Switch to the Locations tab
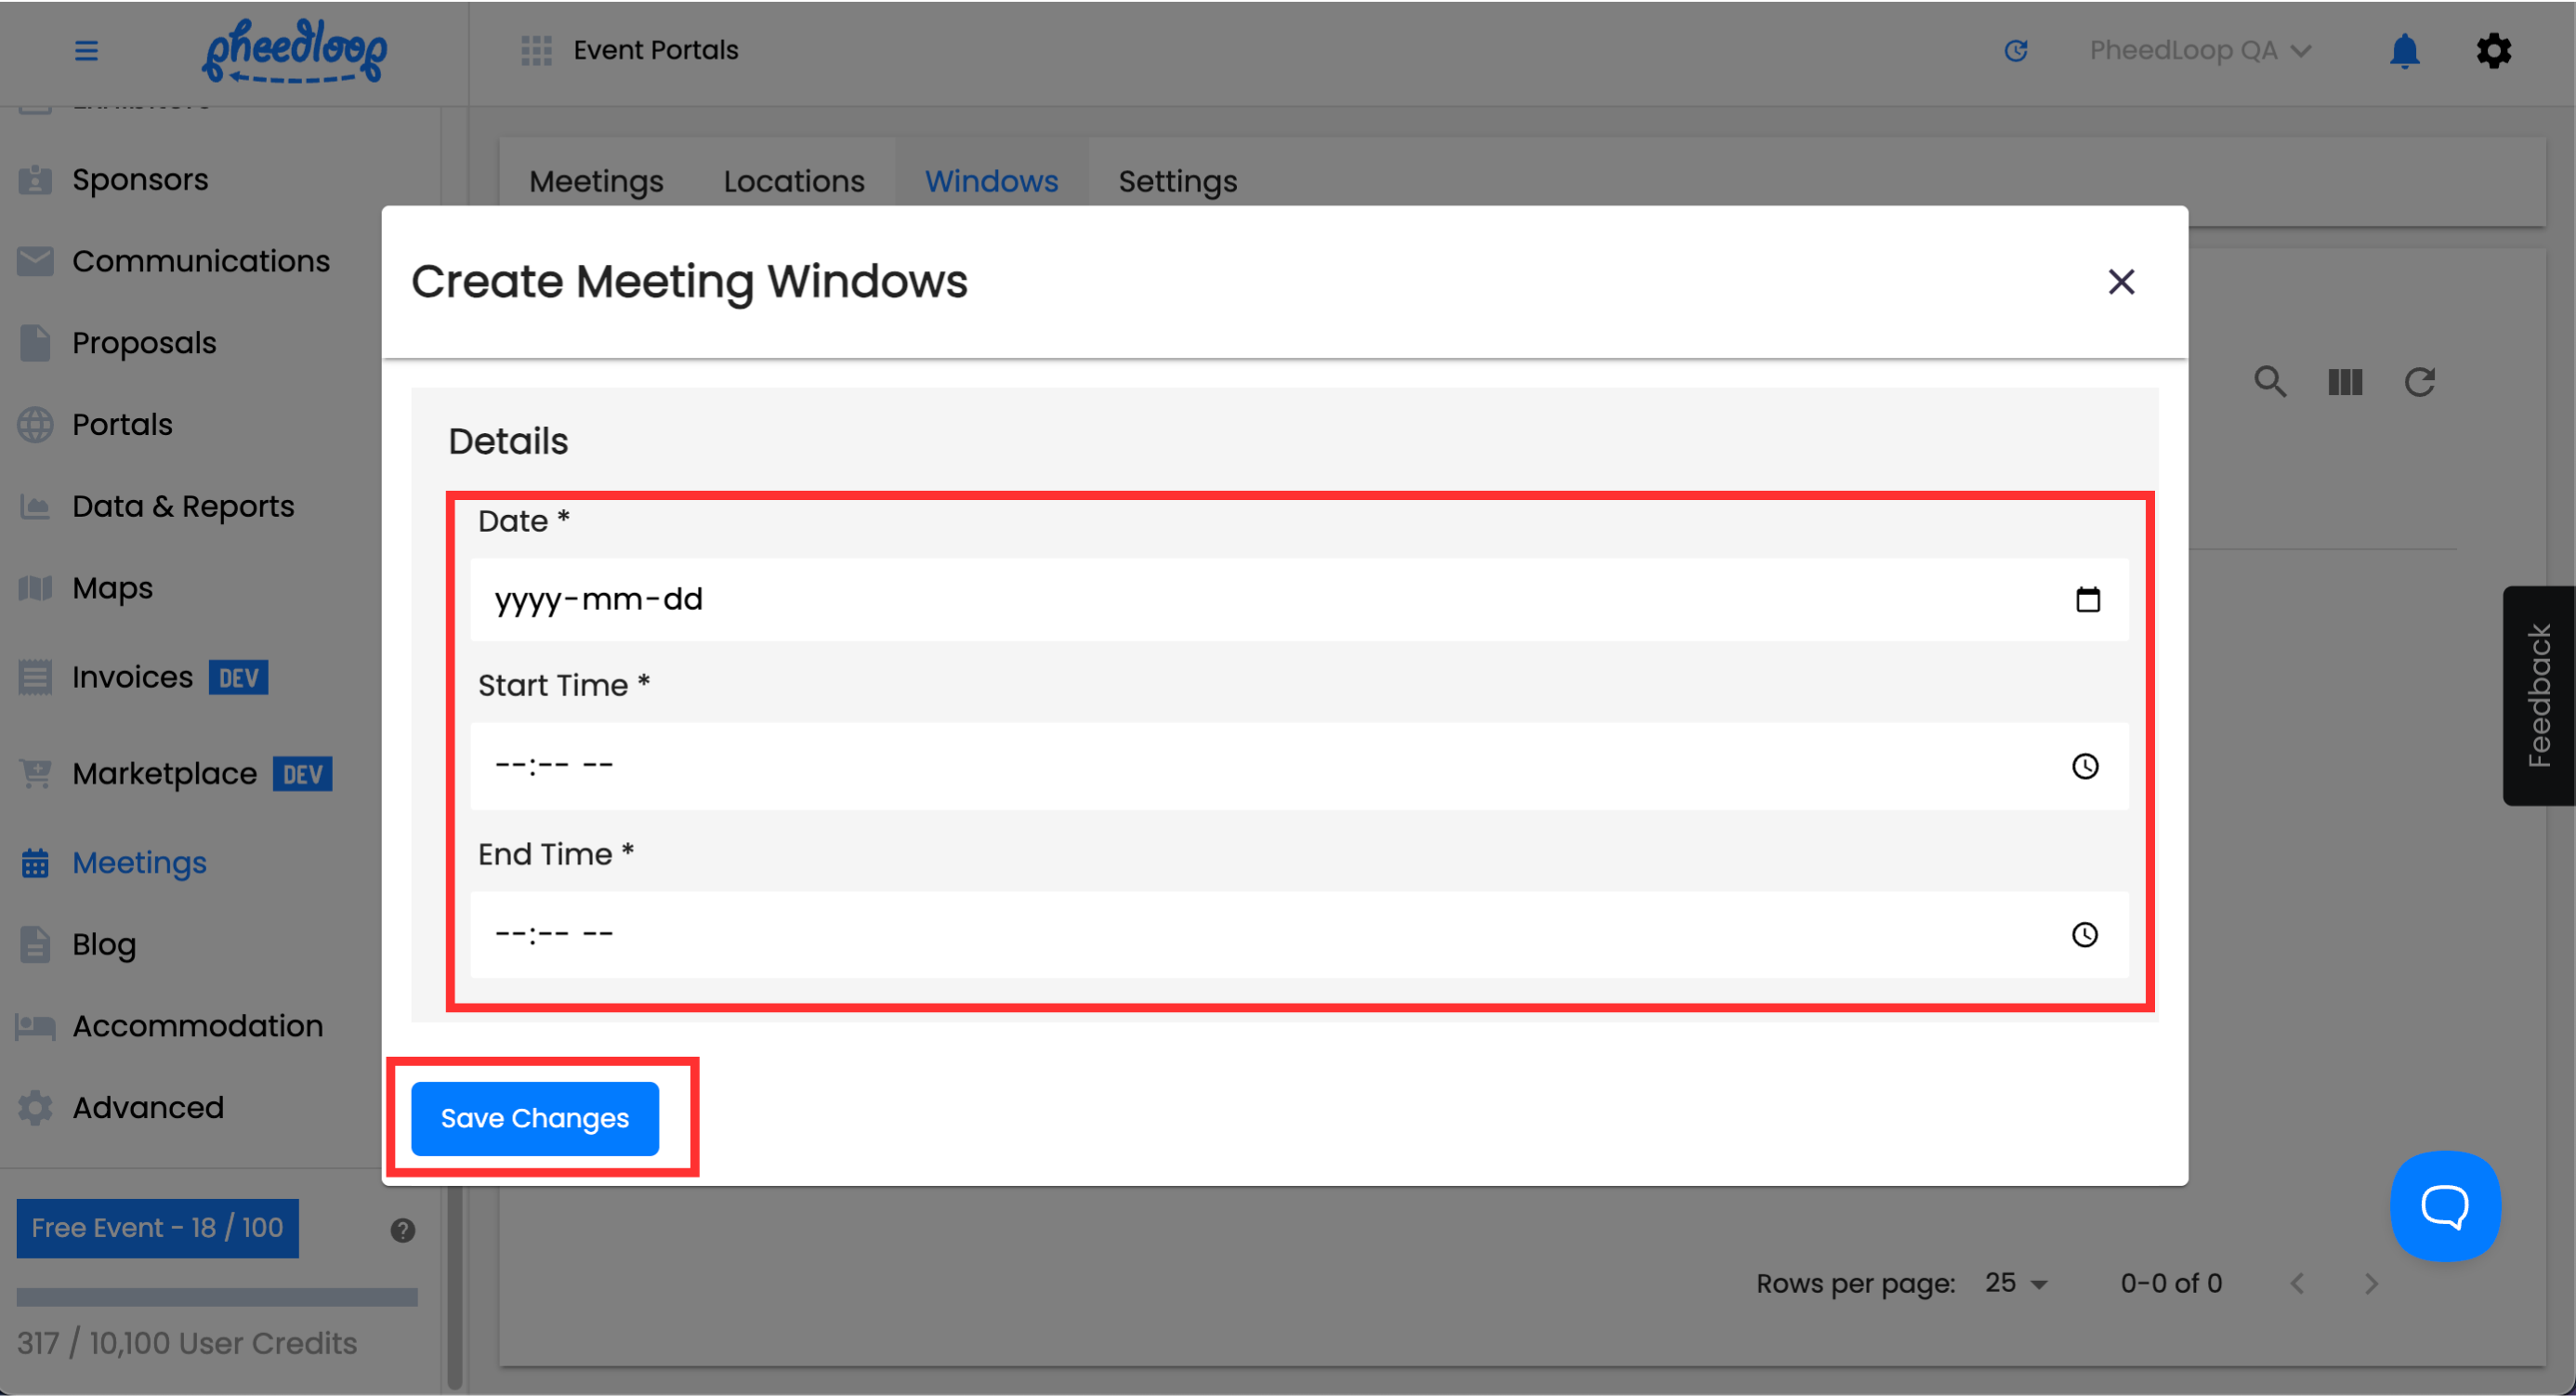Image resolution: width=2576 pixels, height=1396 pixels. [x=793, y=181]
